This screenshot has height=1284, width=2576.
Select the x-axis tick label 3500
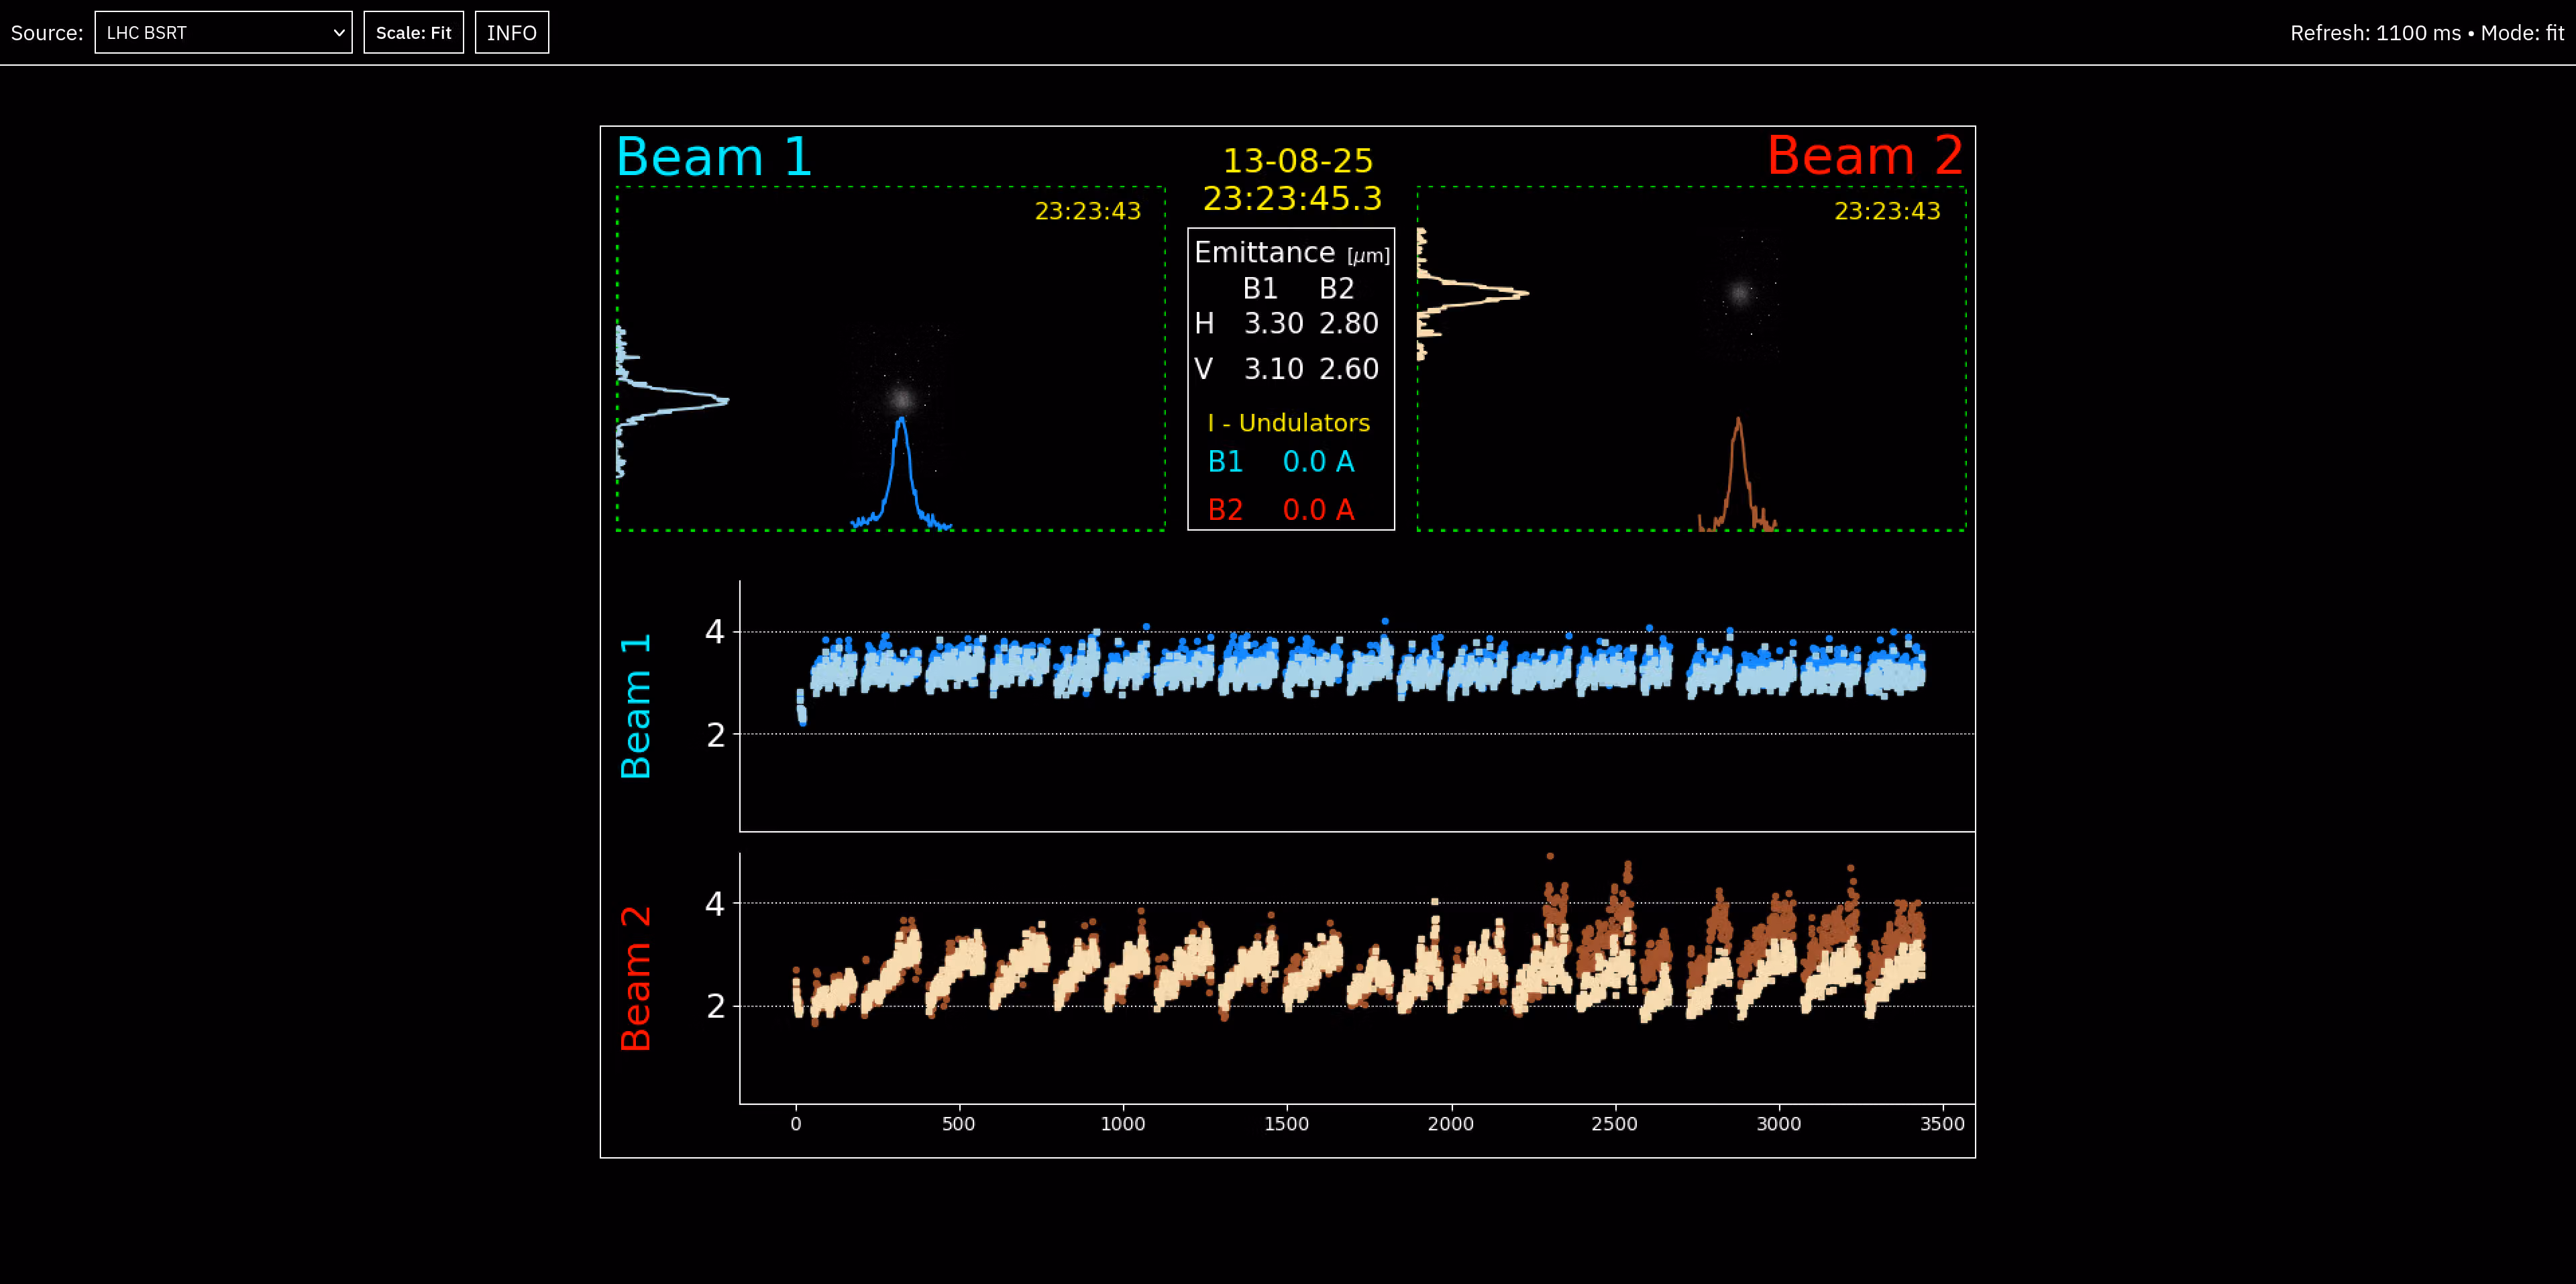(1942, 1124)
